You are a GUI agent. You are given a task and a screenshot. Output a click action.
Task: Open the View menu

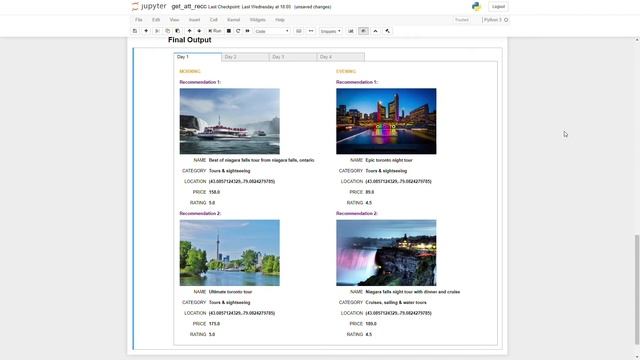click(174, 20)
